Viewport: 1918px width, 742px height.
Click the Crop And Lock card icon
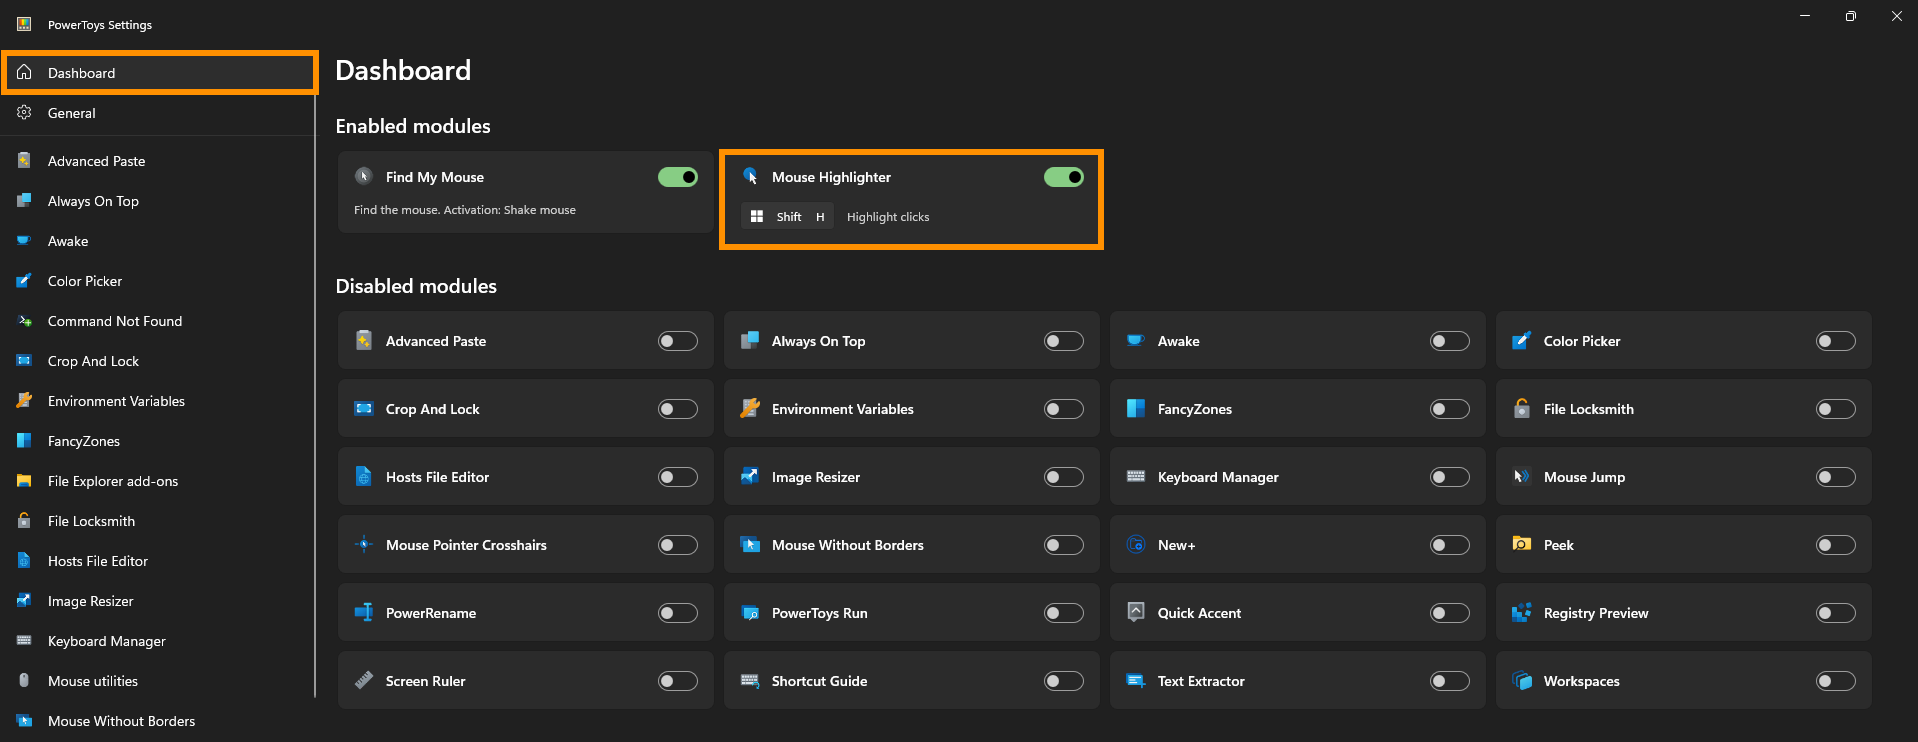tap(364, 408)
